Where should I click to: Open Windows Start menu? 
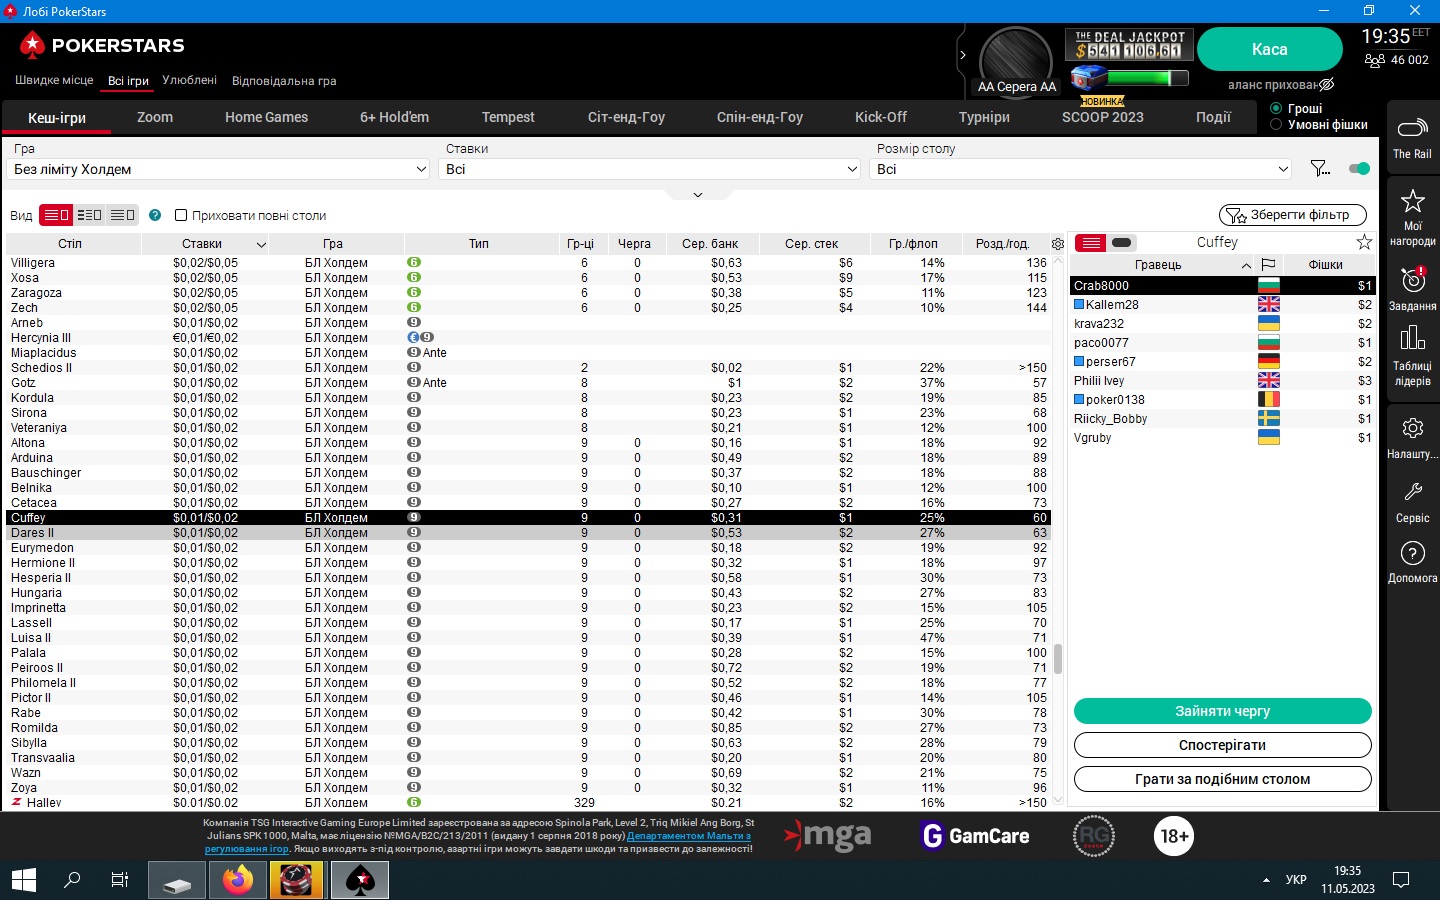[24, 880]
